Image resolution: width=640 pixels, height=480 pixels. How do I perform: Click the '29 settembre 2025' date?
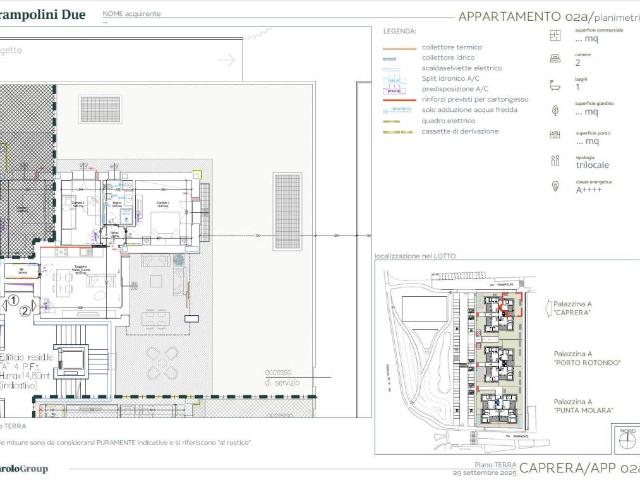point(484,472)
